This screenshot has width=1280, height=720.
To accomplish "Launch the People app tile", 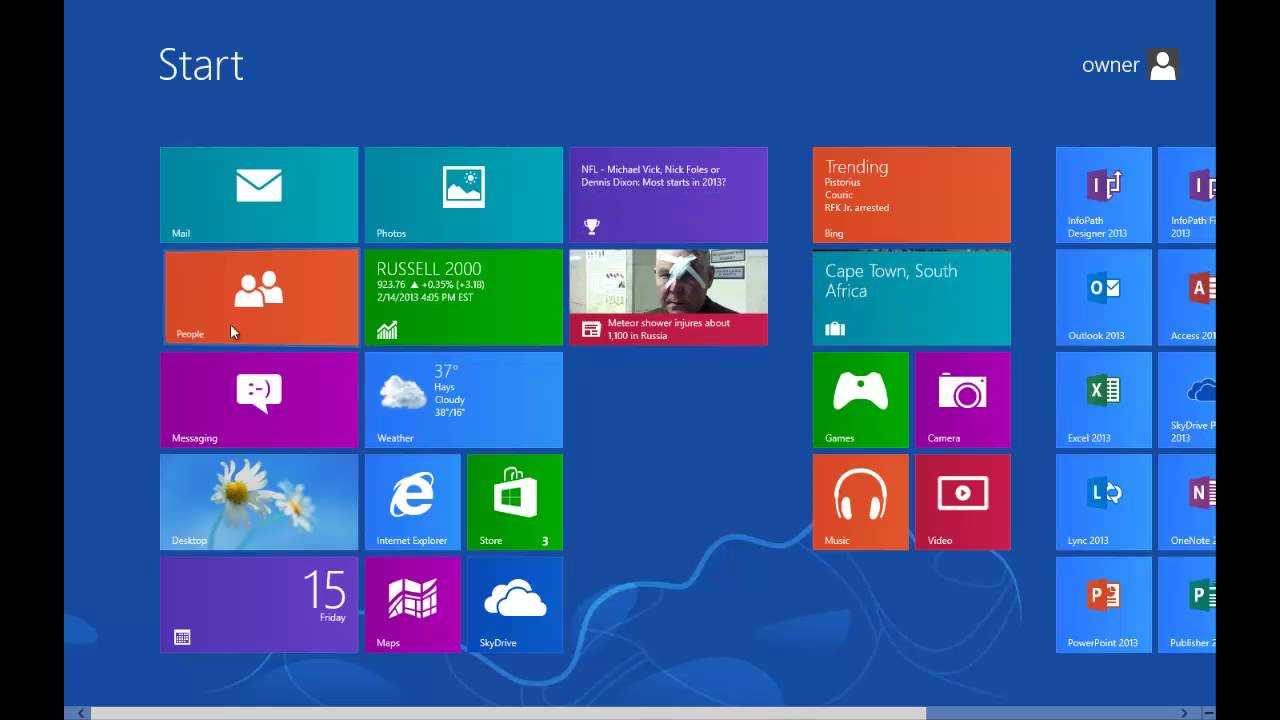I will pos(260,297).
